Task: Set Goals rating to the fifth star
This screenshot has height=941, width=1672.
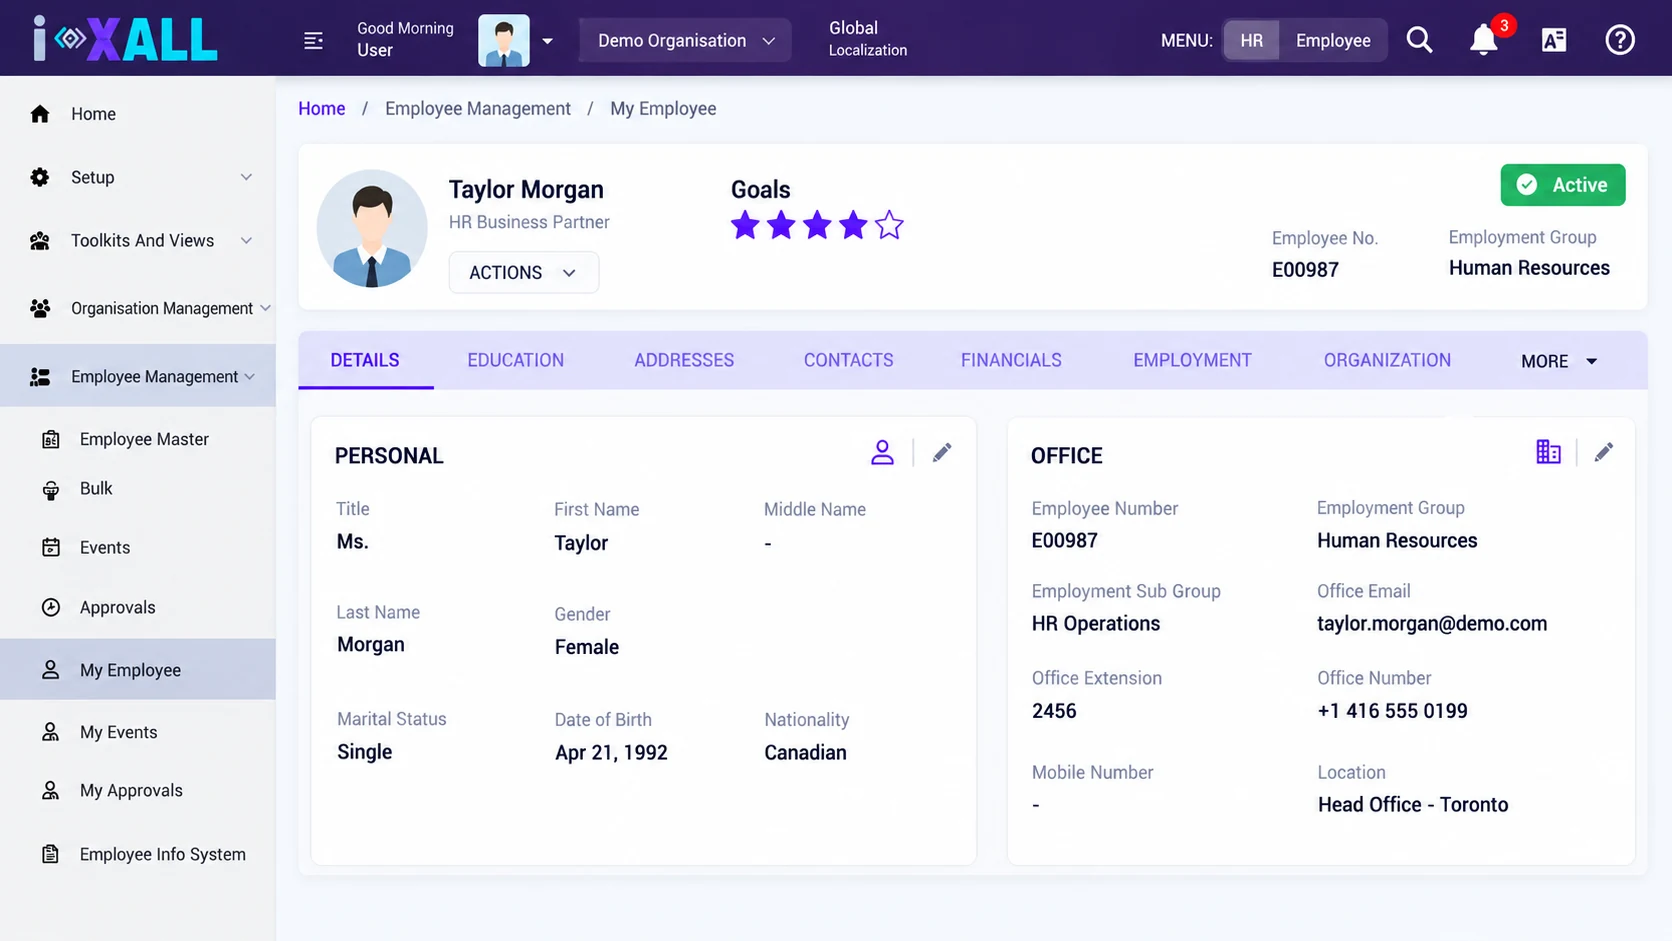Action: (889, 225)
